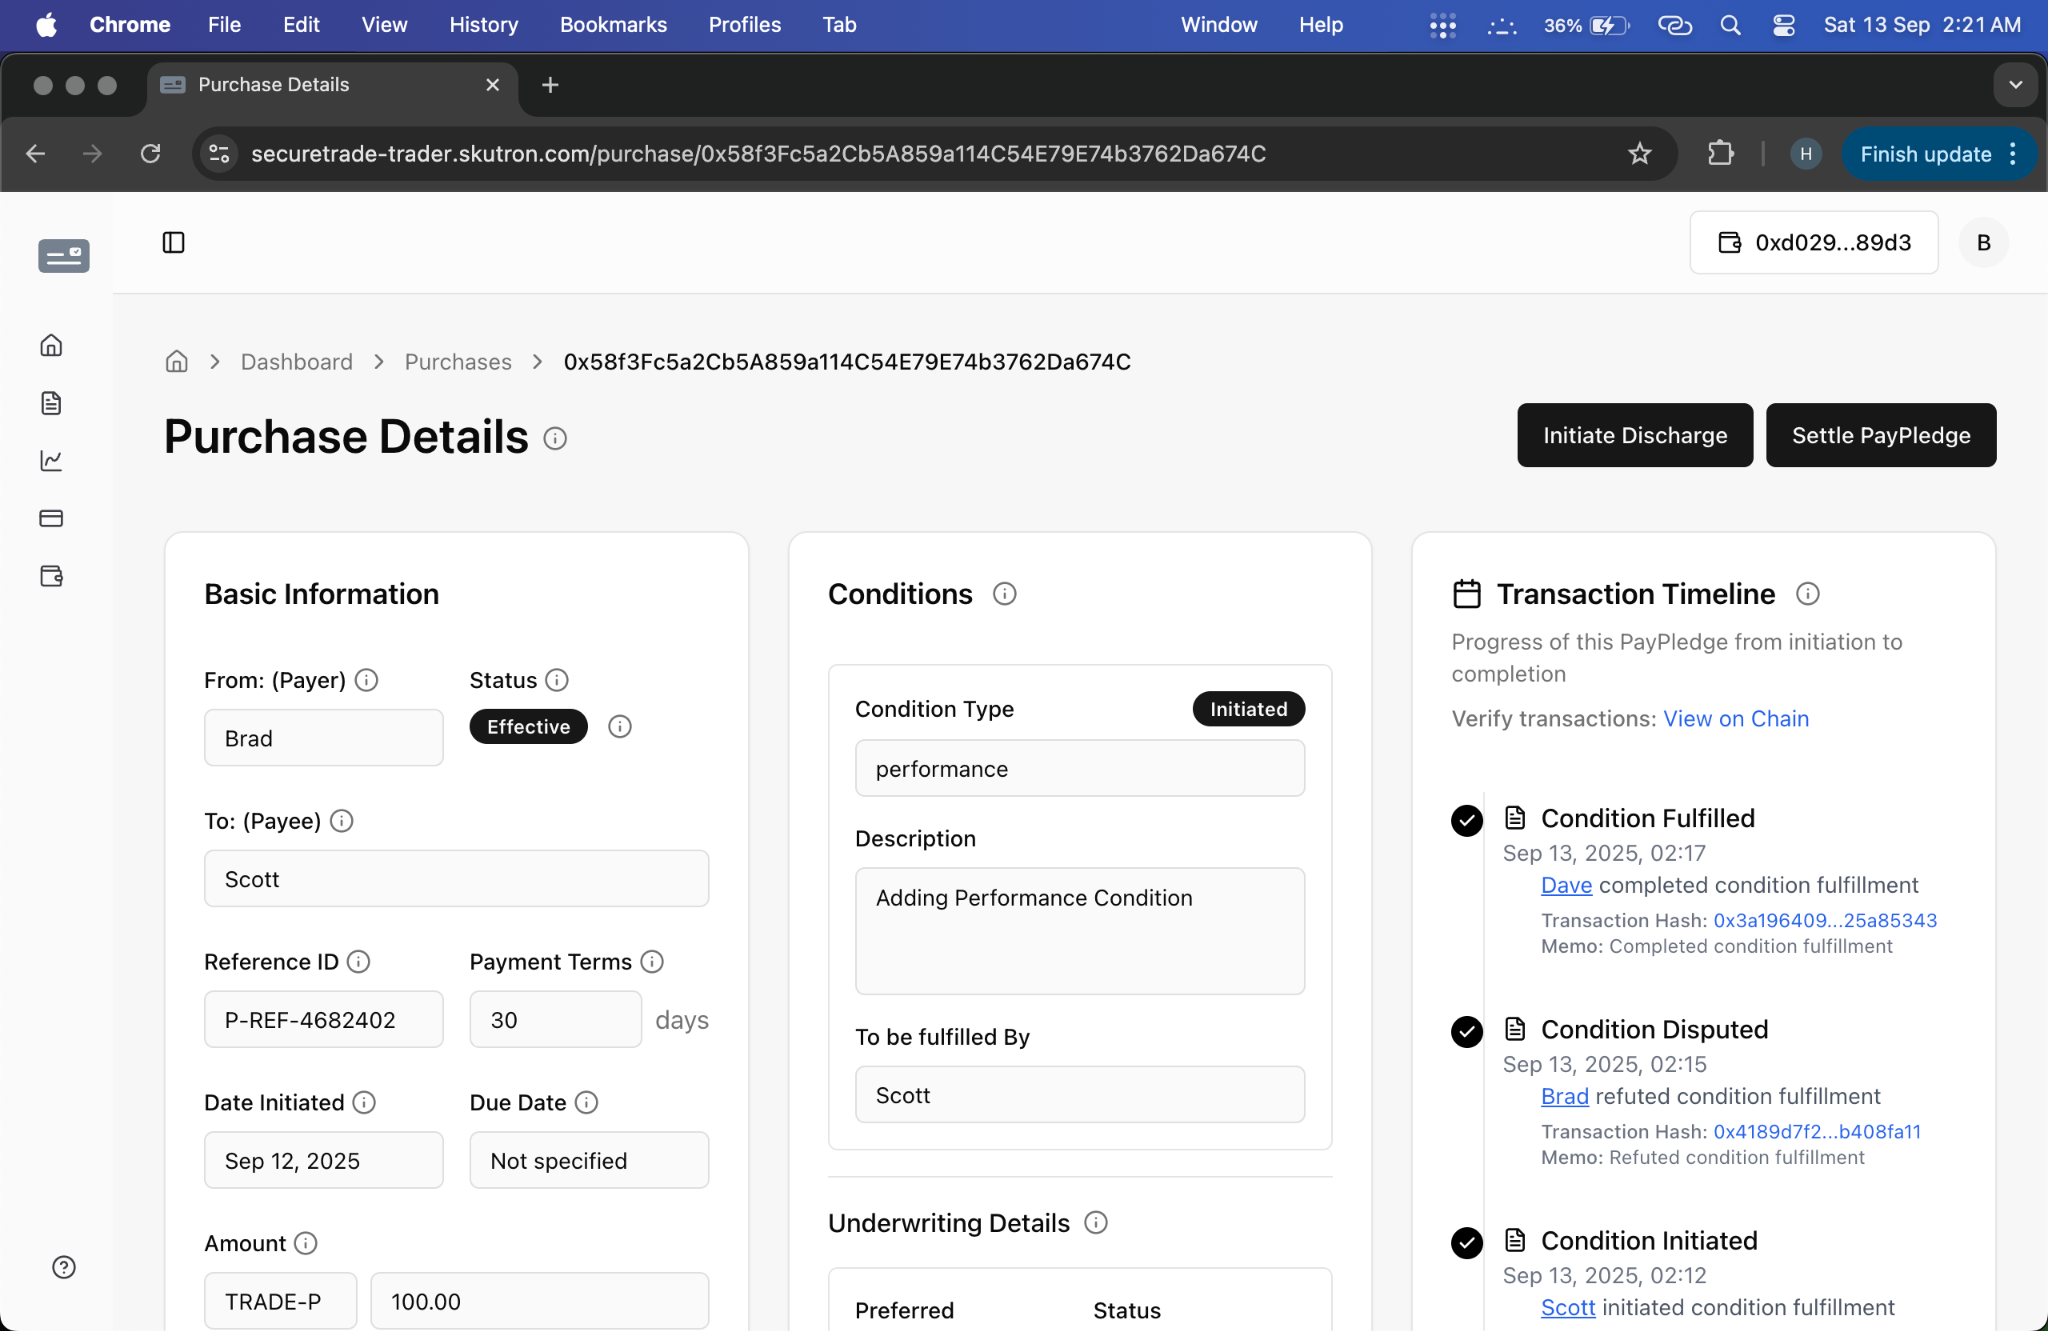Open transaction hash 0x4189d7f2...b408fa11
2048x1331 pixels.
[x=1817, y=1131]
